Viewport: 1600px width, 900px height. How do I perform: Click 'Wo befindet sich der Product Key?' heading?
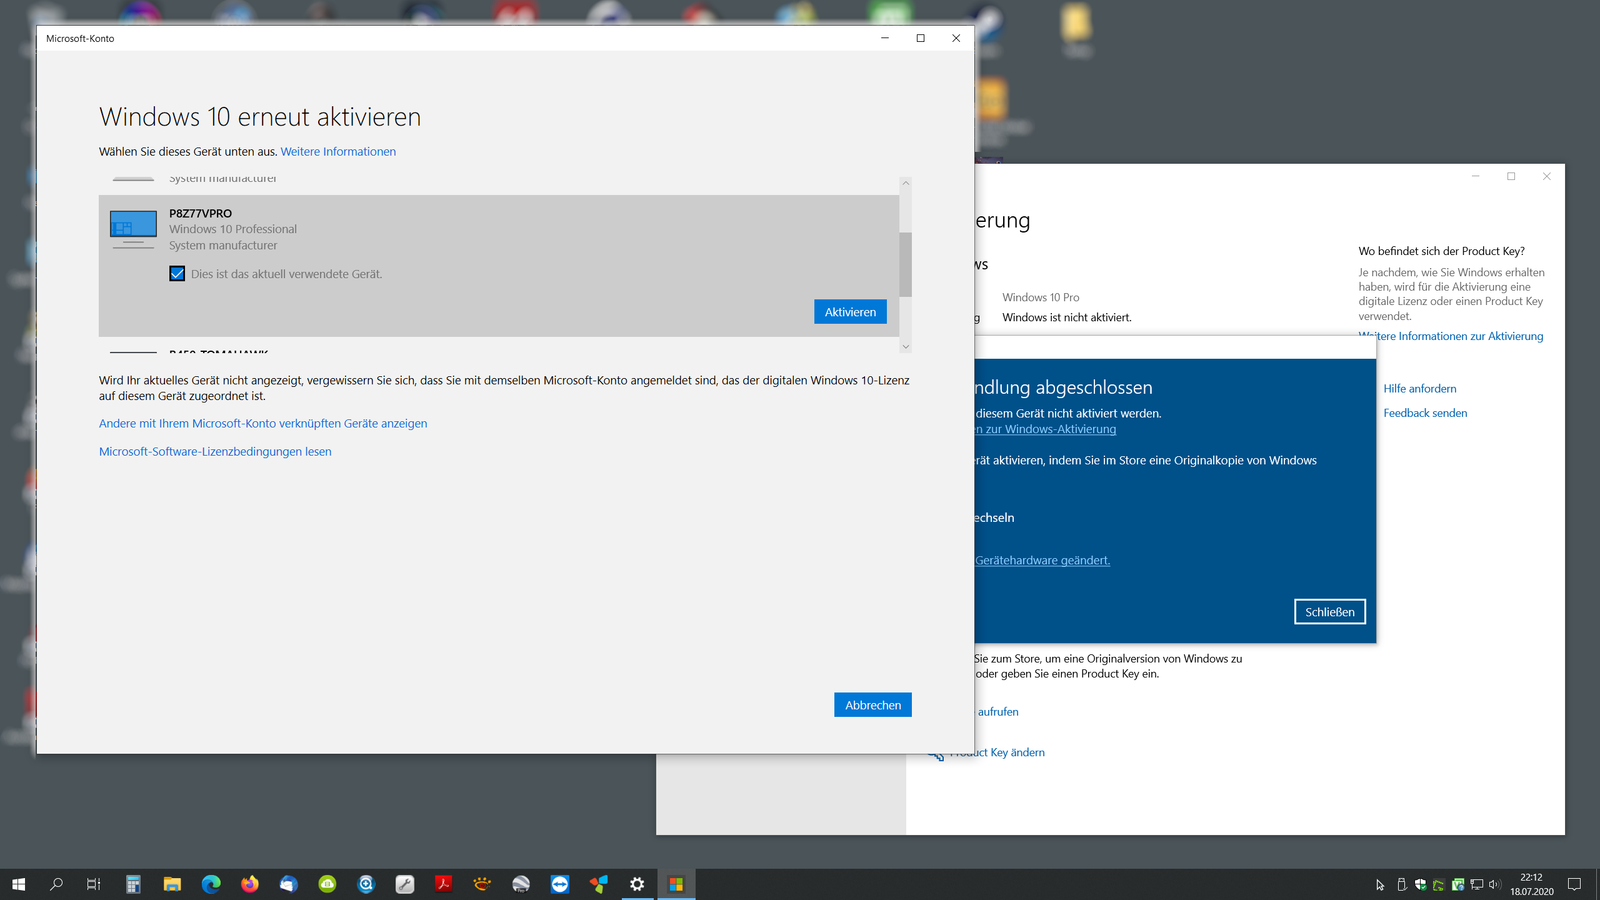tap(1441, 252)
